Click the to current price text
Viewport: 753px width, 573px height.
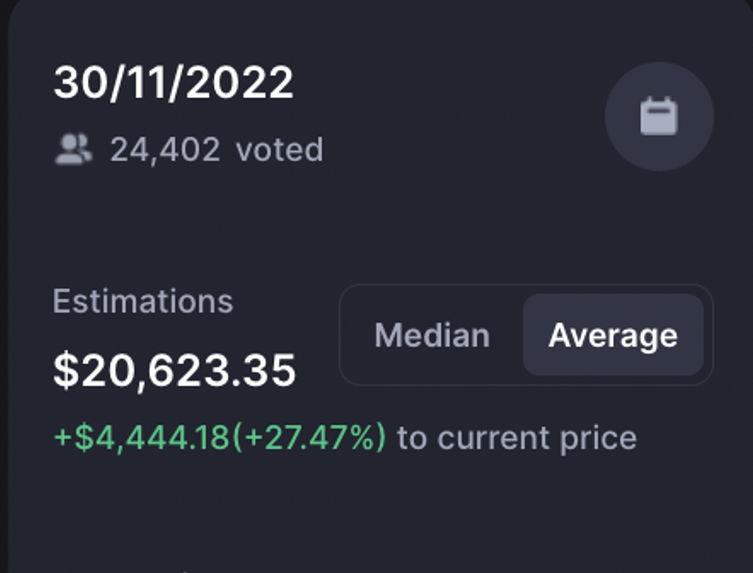click(x=517, y=438)
